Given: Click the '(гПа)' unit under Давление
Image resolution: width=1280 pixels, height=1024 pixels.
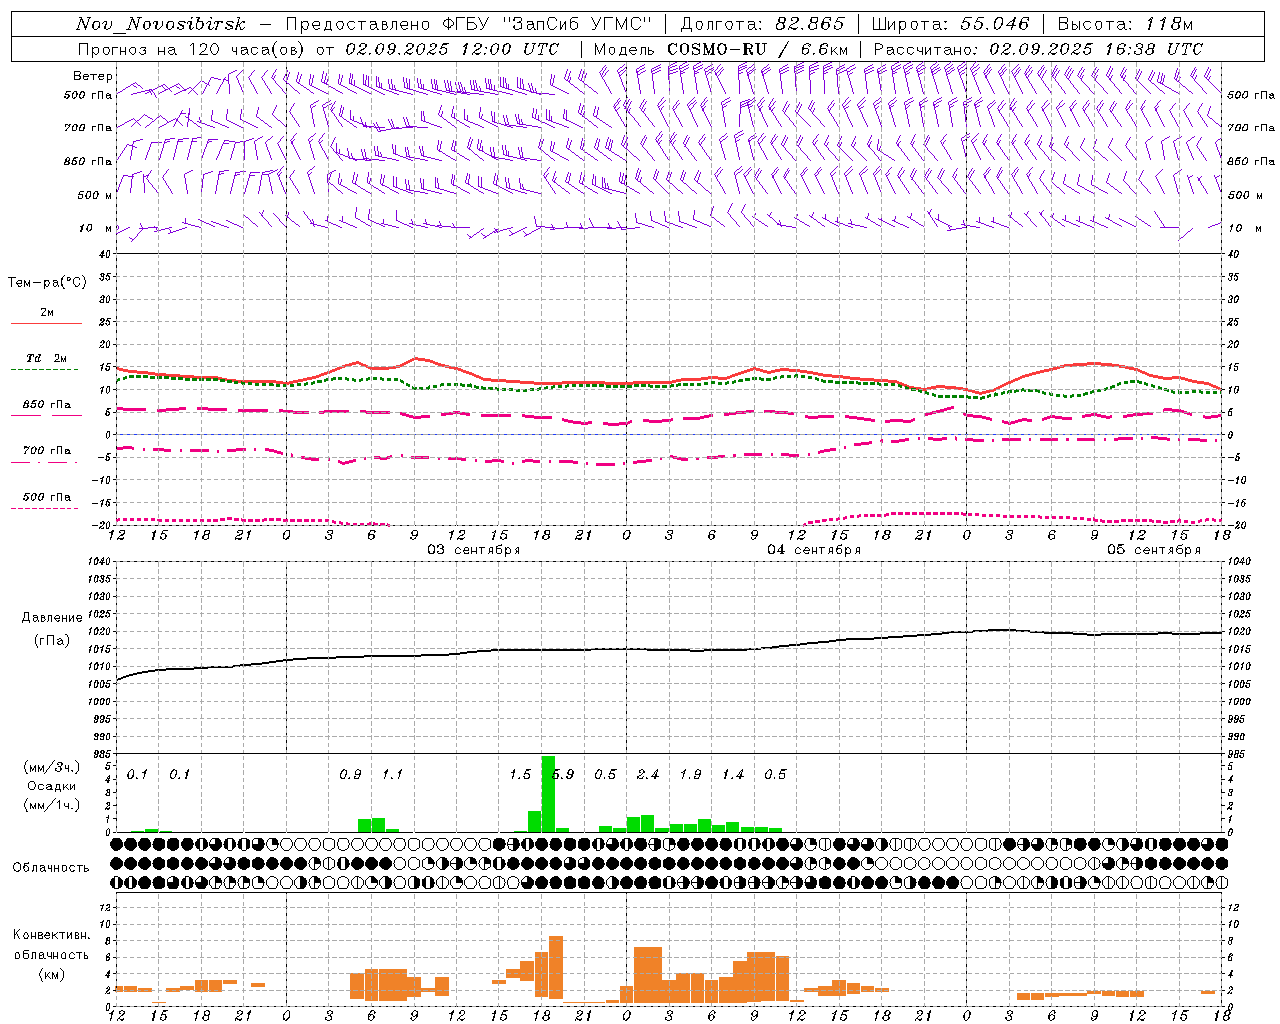Looking at the screenshot, I should point(52,640).
